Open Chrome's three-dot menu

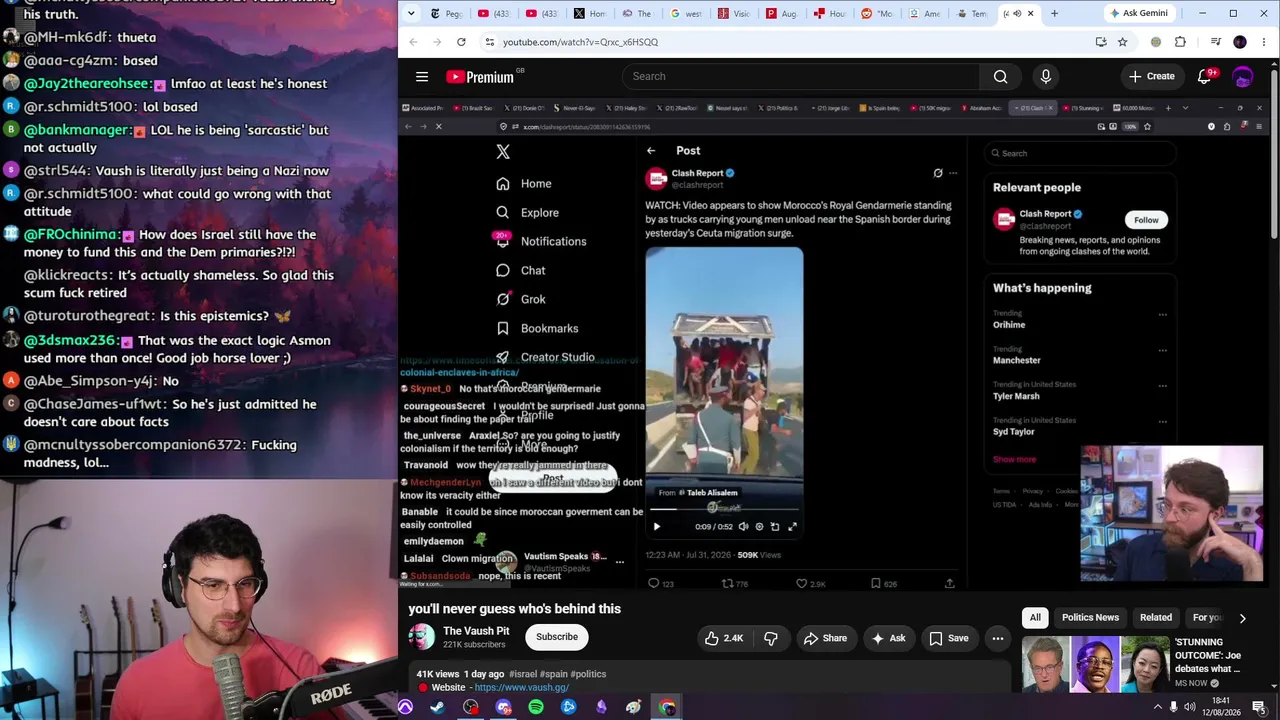[1264, 42]
